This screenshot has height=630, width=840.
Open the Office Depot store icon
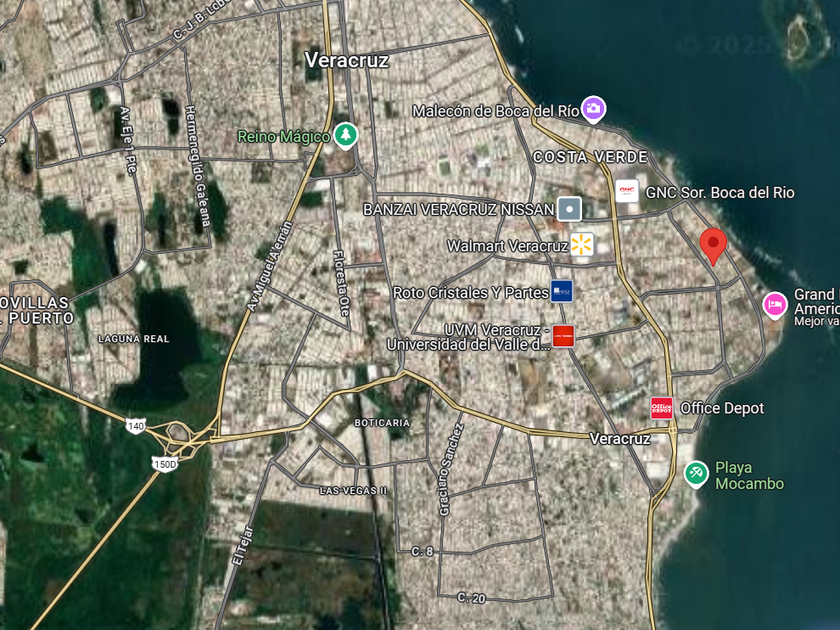tap(662, 408)
